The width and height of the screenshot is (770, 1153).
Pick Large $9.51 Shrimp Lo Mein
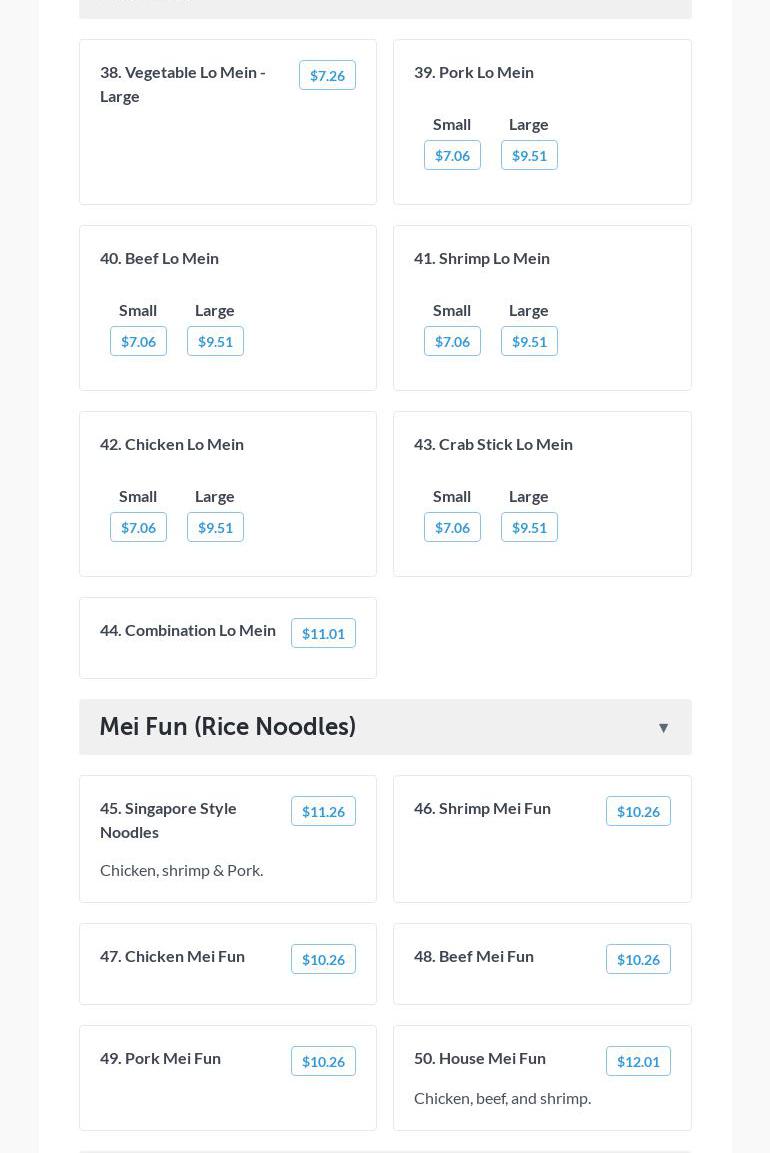[529, 342]
